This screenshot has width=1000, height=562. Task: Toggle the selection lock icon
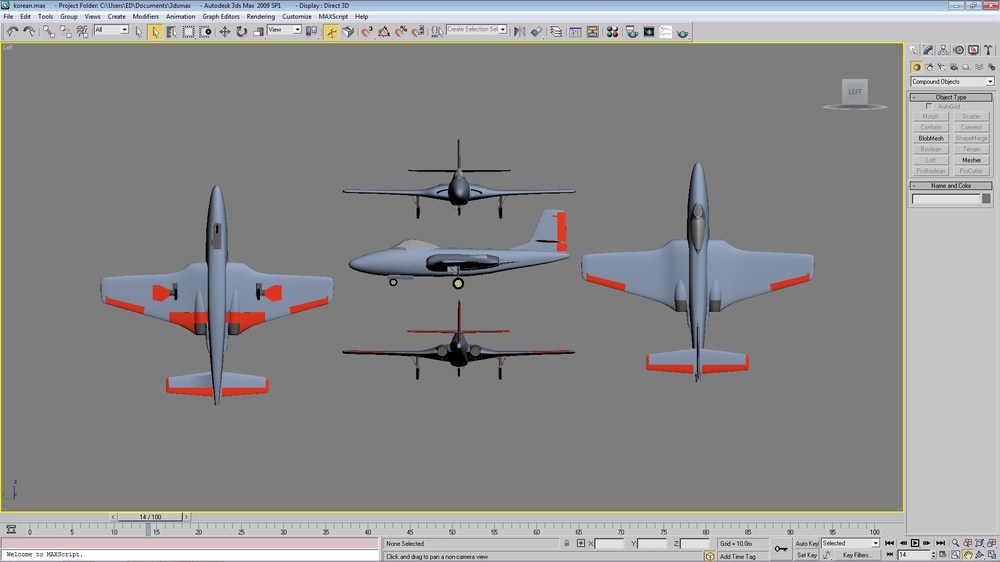pyautogui.click(x=566, y=544)
